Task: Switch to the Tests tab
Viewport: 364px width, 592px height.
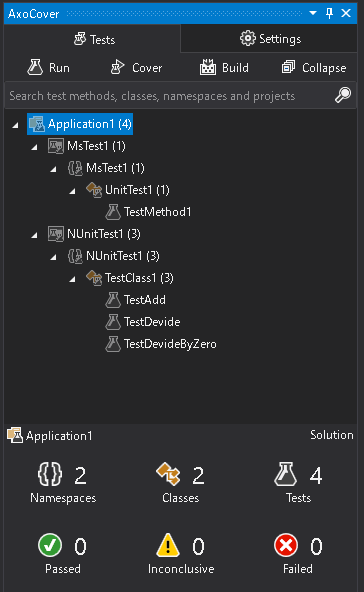Action: click(93, 39)
